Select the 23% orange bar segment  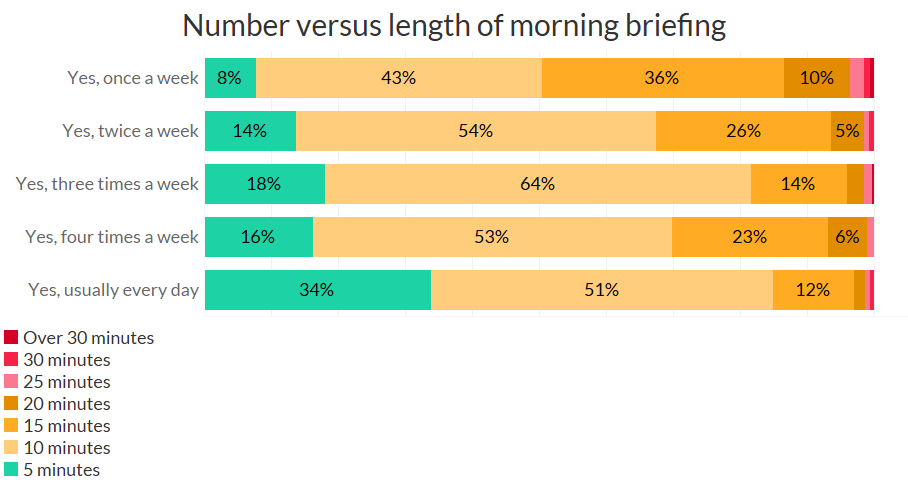[749, 237]
